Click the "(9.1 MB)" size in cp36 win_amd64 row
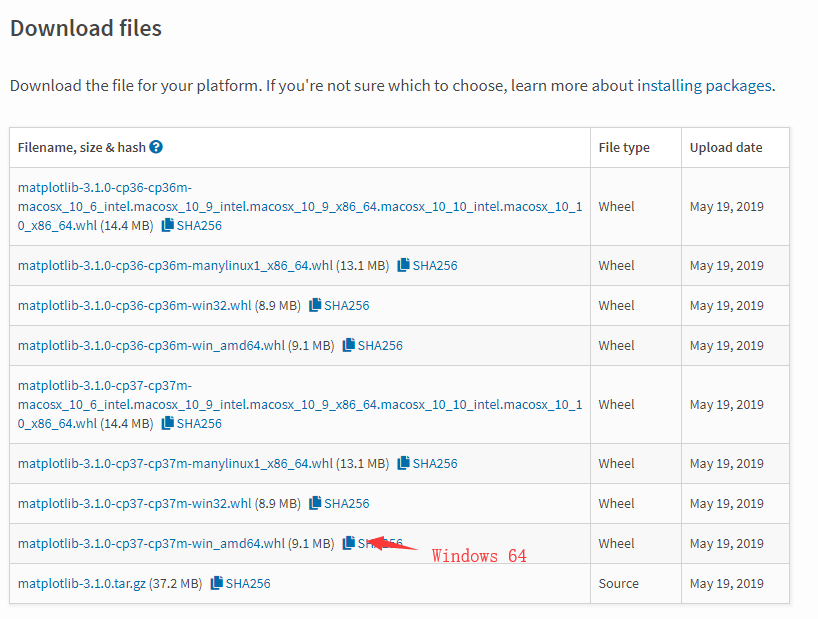This screenshot has height=619, width=818. pyautogui.click(x=311, y=345)
